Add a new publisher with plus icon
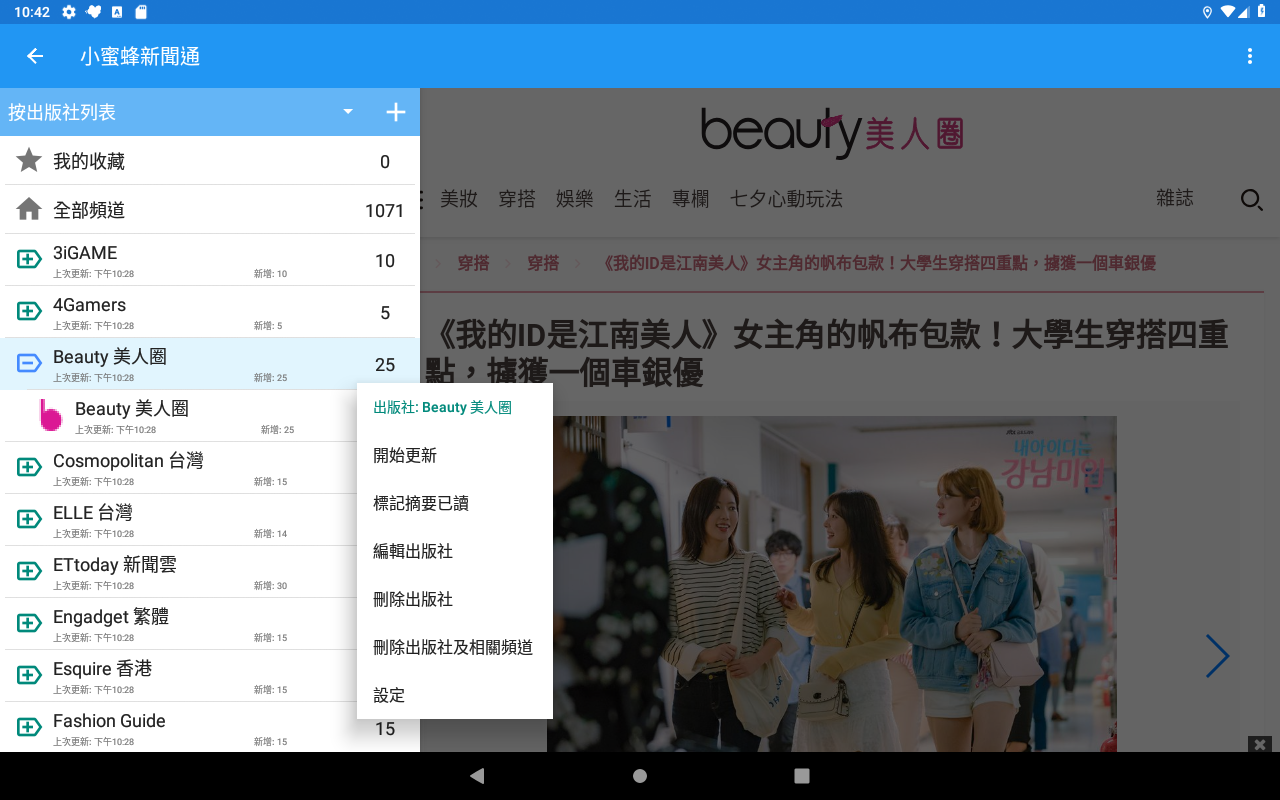This screenshot has height=800, width=1280. pos(396,112)
